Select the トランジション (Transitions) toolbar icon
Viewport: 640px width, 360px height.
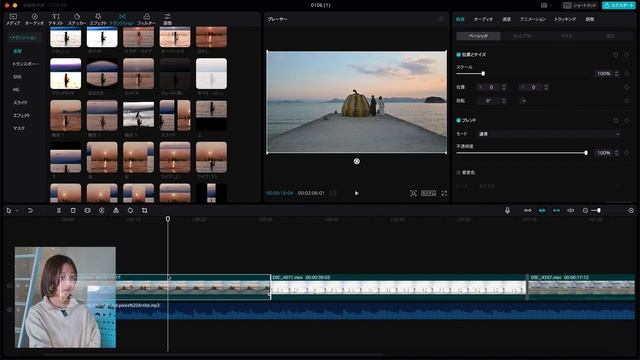[122, 19]
